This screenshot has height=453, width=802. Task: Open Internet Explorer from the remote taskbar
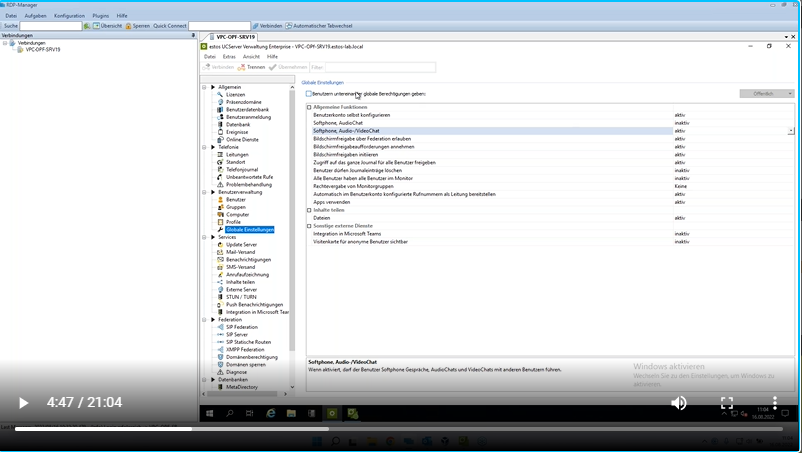point(270,413)
